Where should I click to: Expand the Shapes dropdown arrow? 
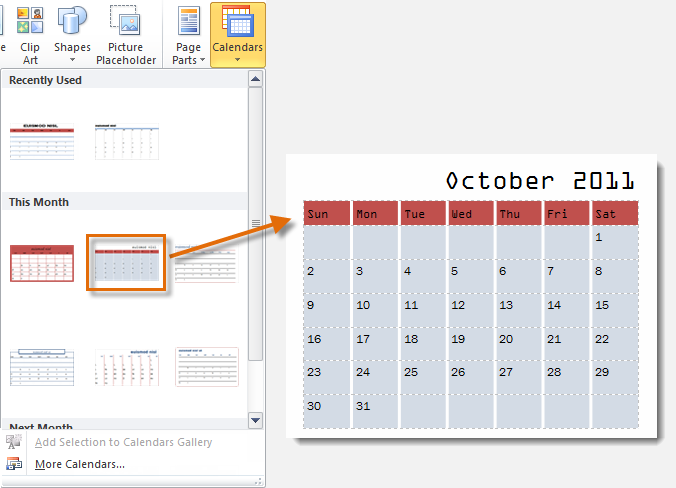point(72,60)
